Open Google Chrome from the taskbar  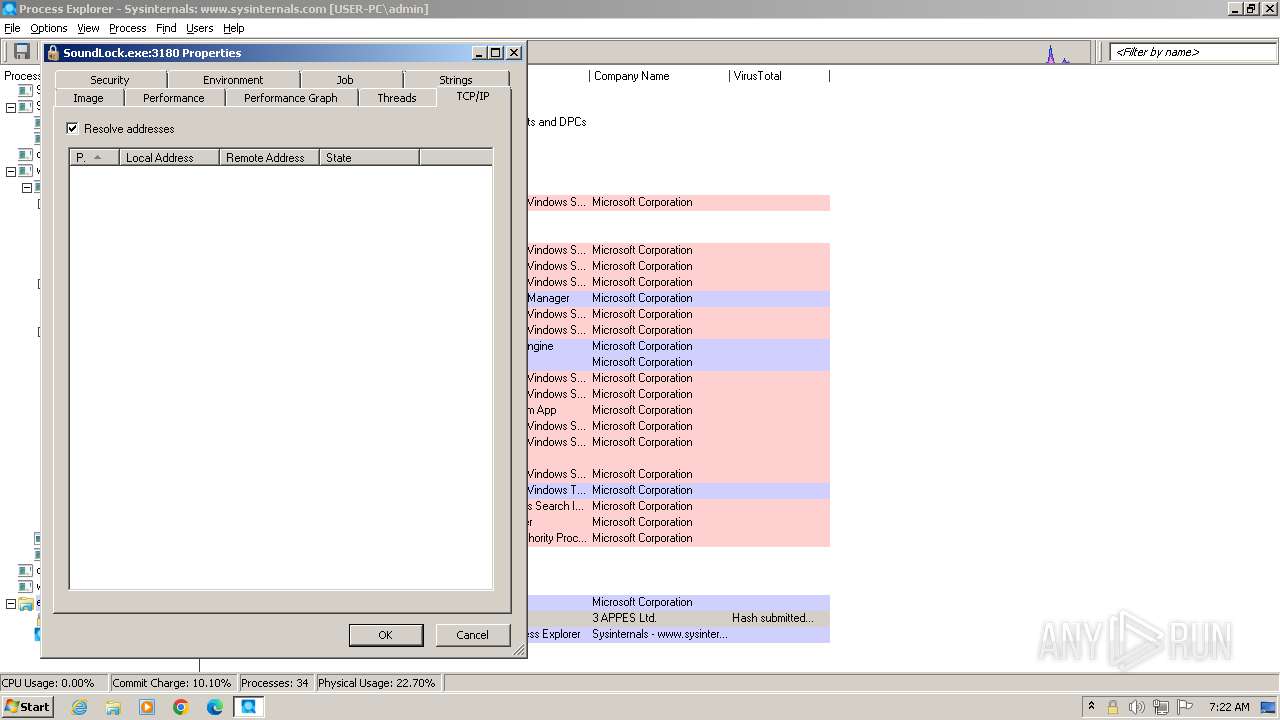point(181,707)
